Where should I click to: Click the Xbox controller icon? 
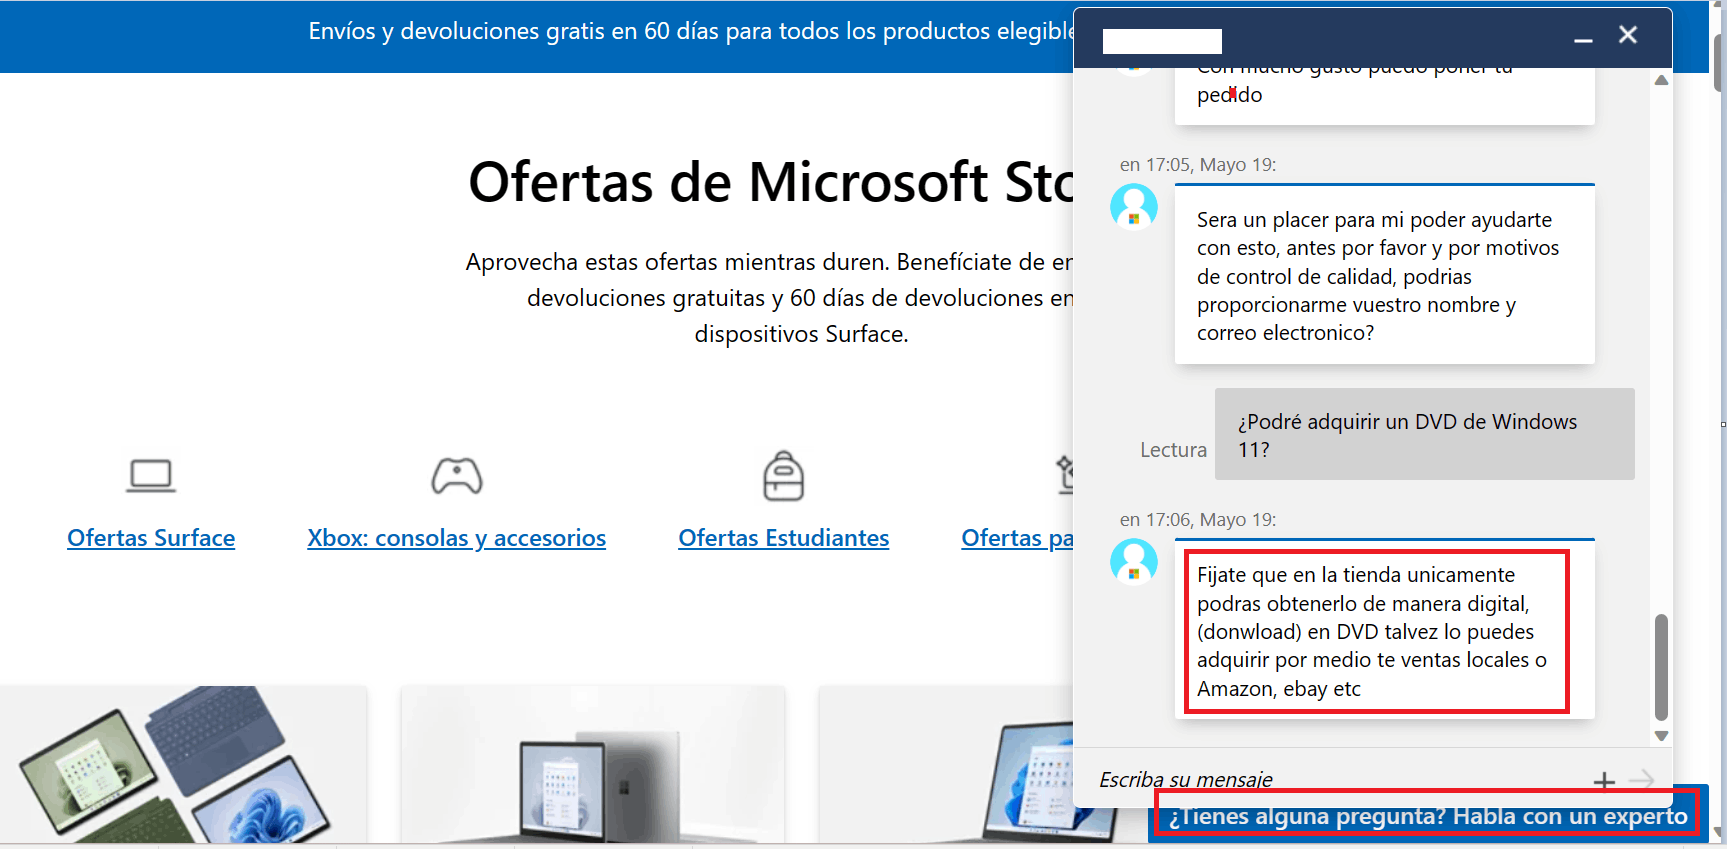[x=457, y=475]
